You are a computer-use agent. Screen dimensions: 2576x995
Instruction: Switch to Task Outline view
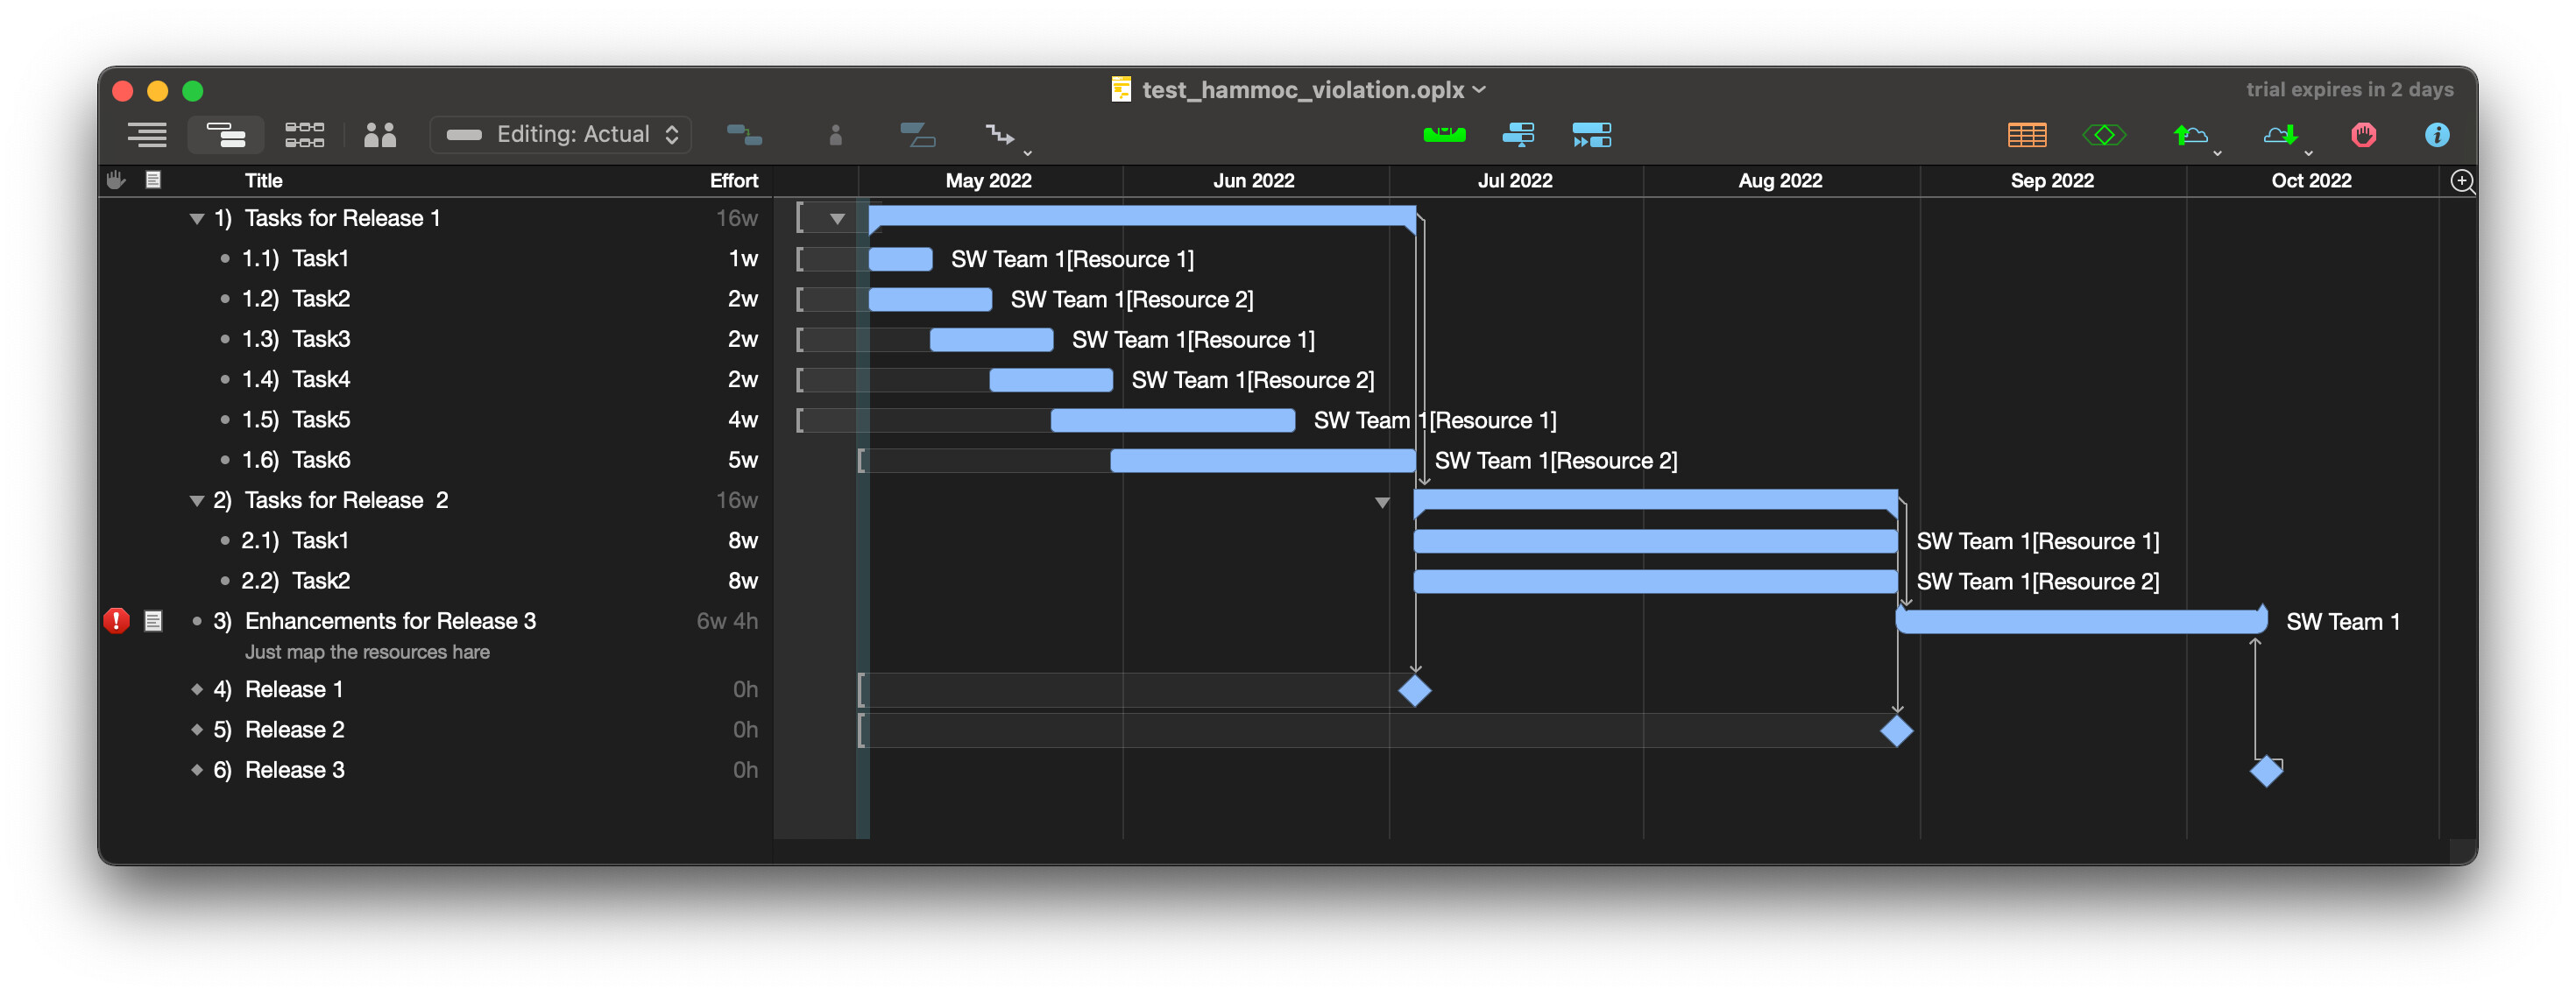147,134
